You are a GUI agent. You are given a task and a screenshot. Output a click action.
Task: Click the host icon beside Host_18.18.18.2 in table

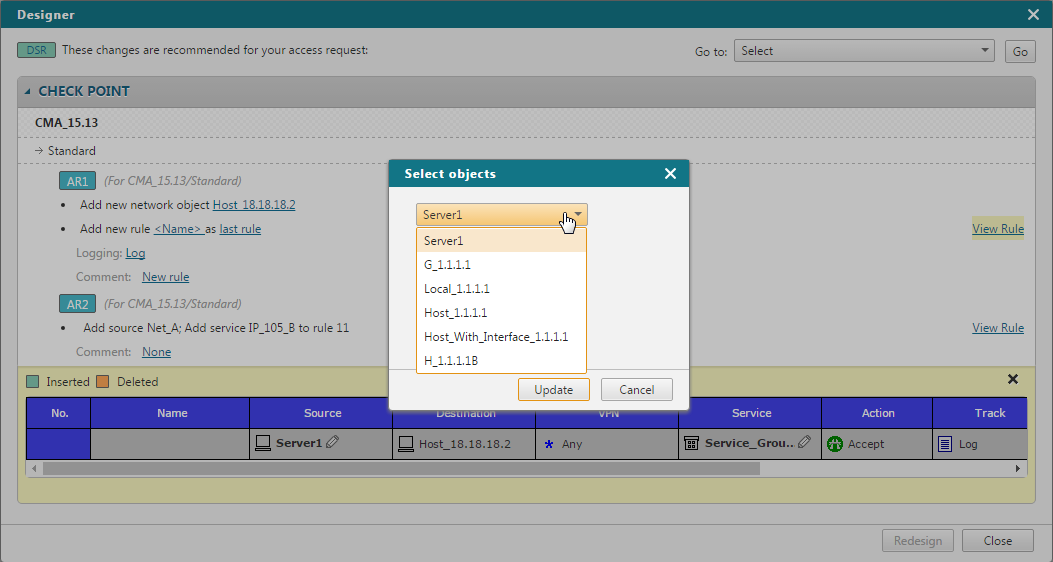405,443
